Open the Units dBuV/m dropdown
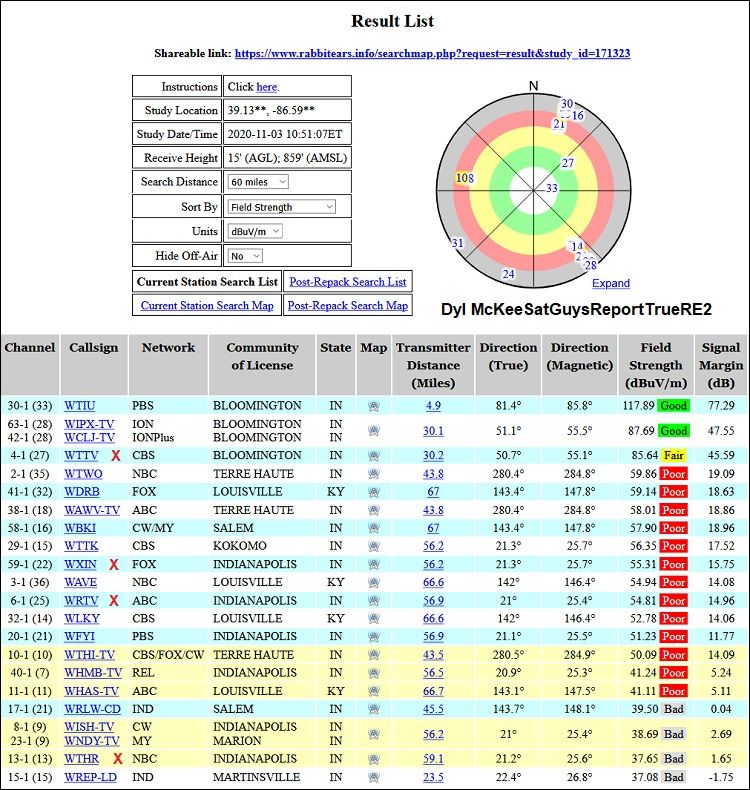Screen dimensions: 750x790 (x=255, y=231)
